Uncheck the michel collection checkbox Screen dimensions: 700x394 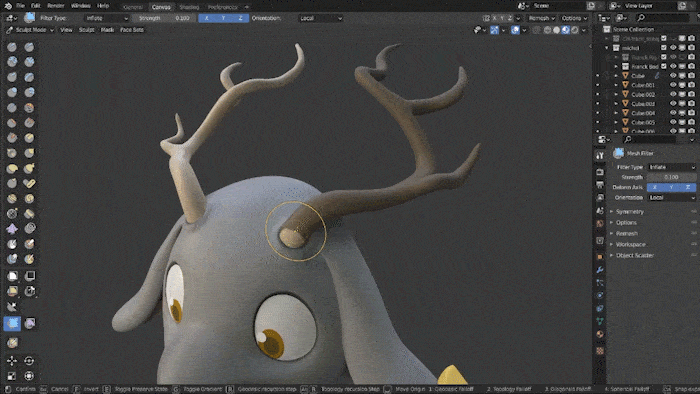point(664,48)
